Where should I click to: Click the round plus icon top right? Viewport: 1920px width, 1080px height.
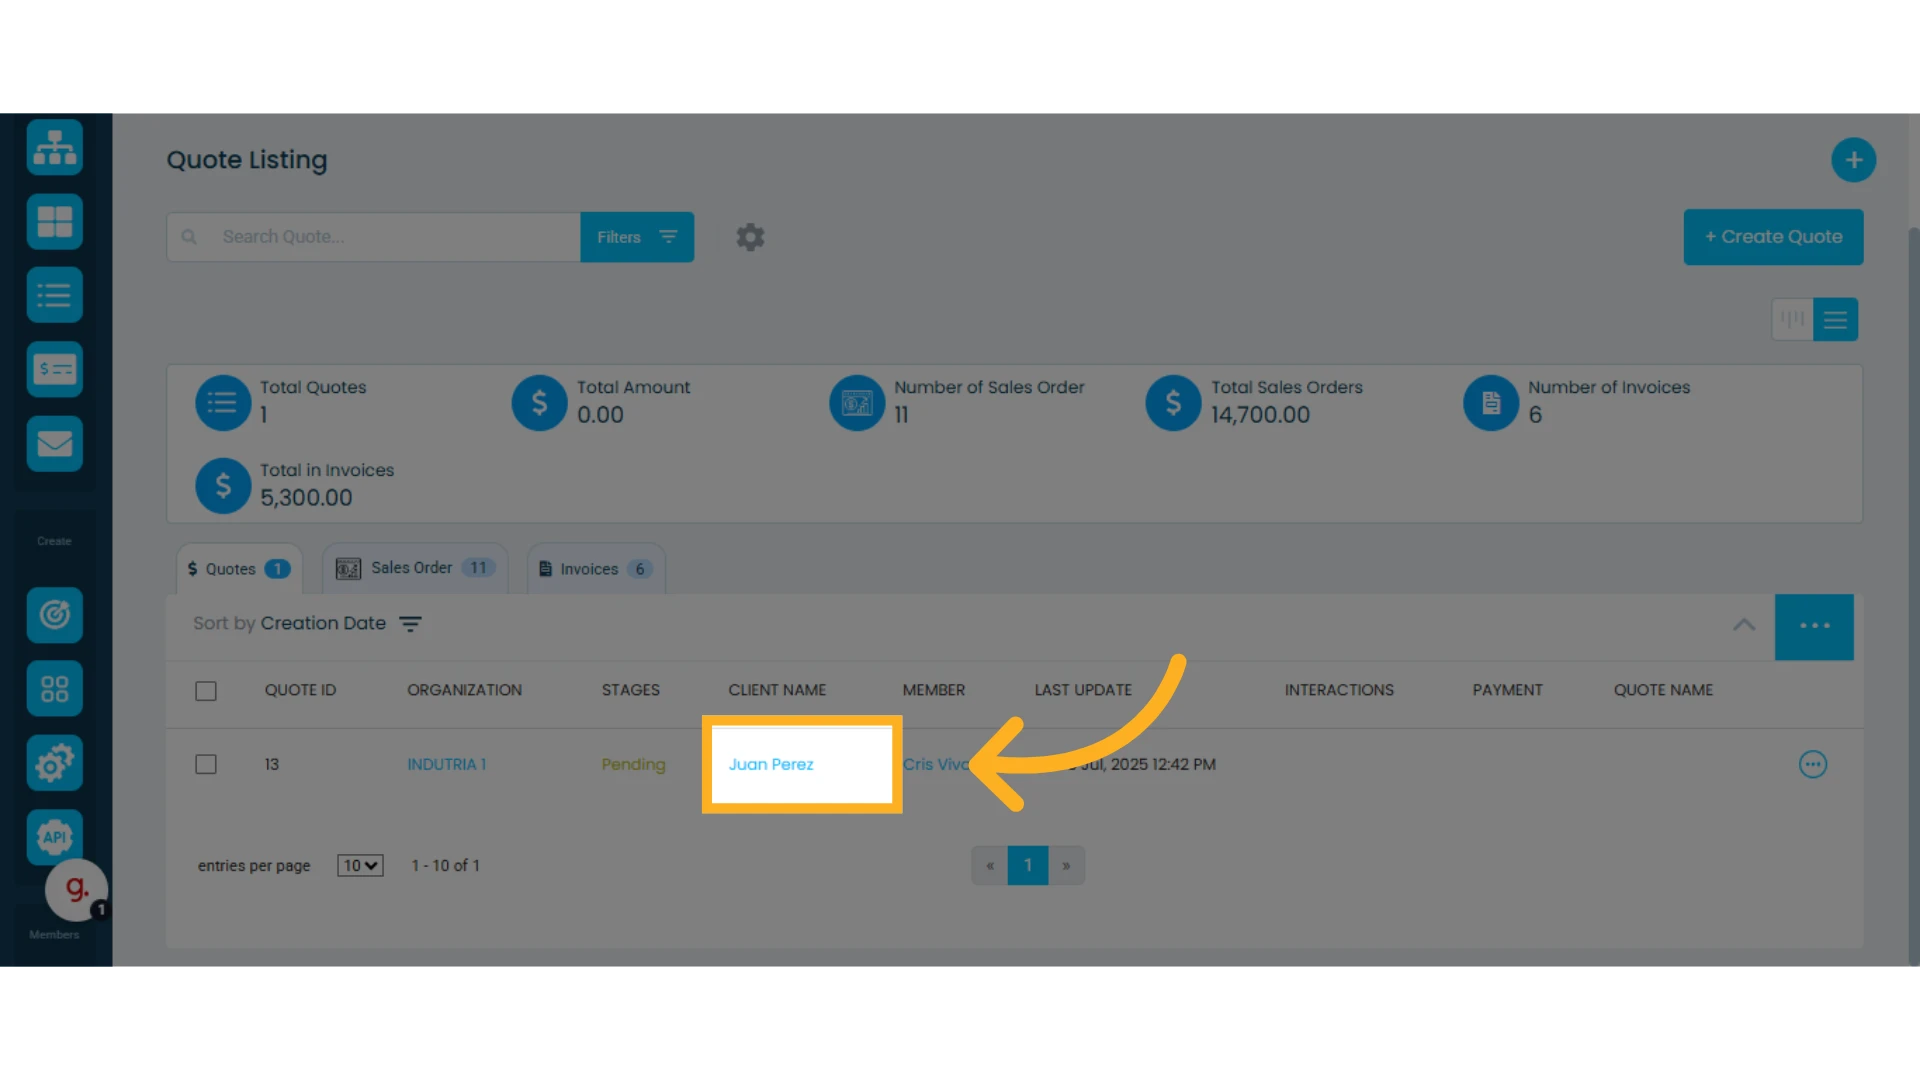tap(1853, 160)
